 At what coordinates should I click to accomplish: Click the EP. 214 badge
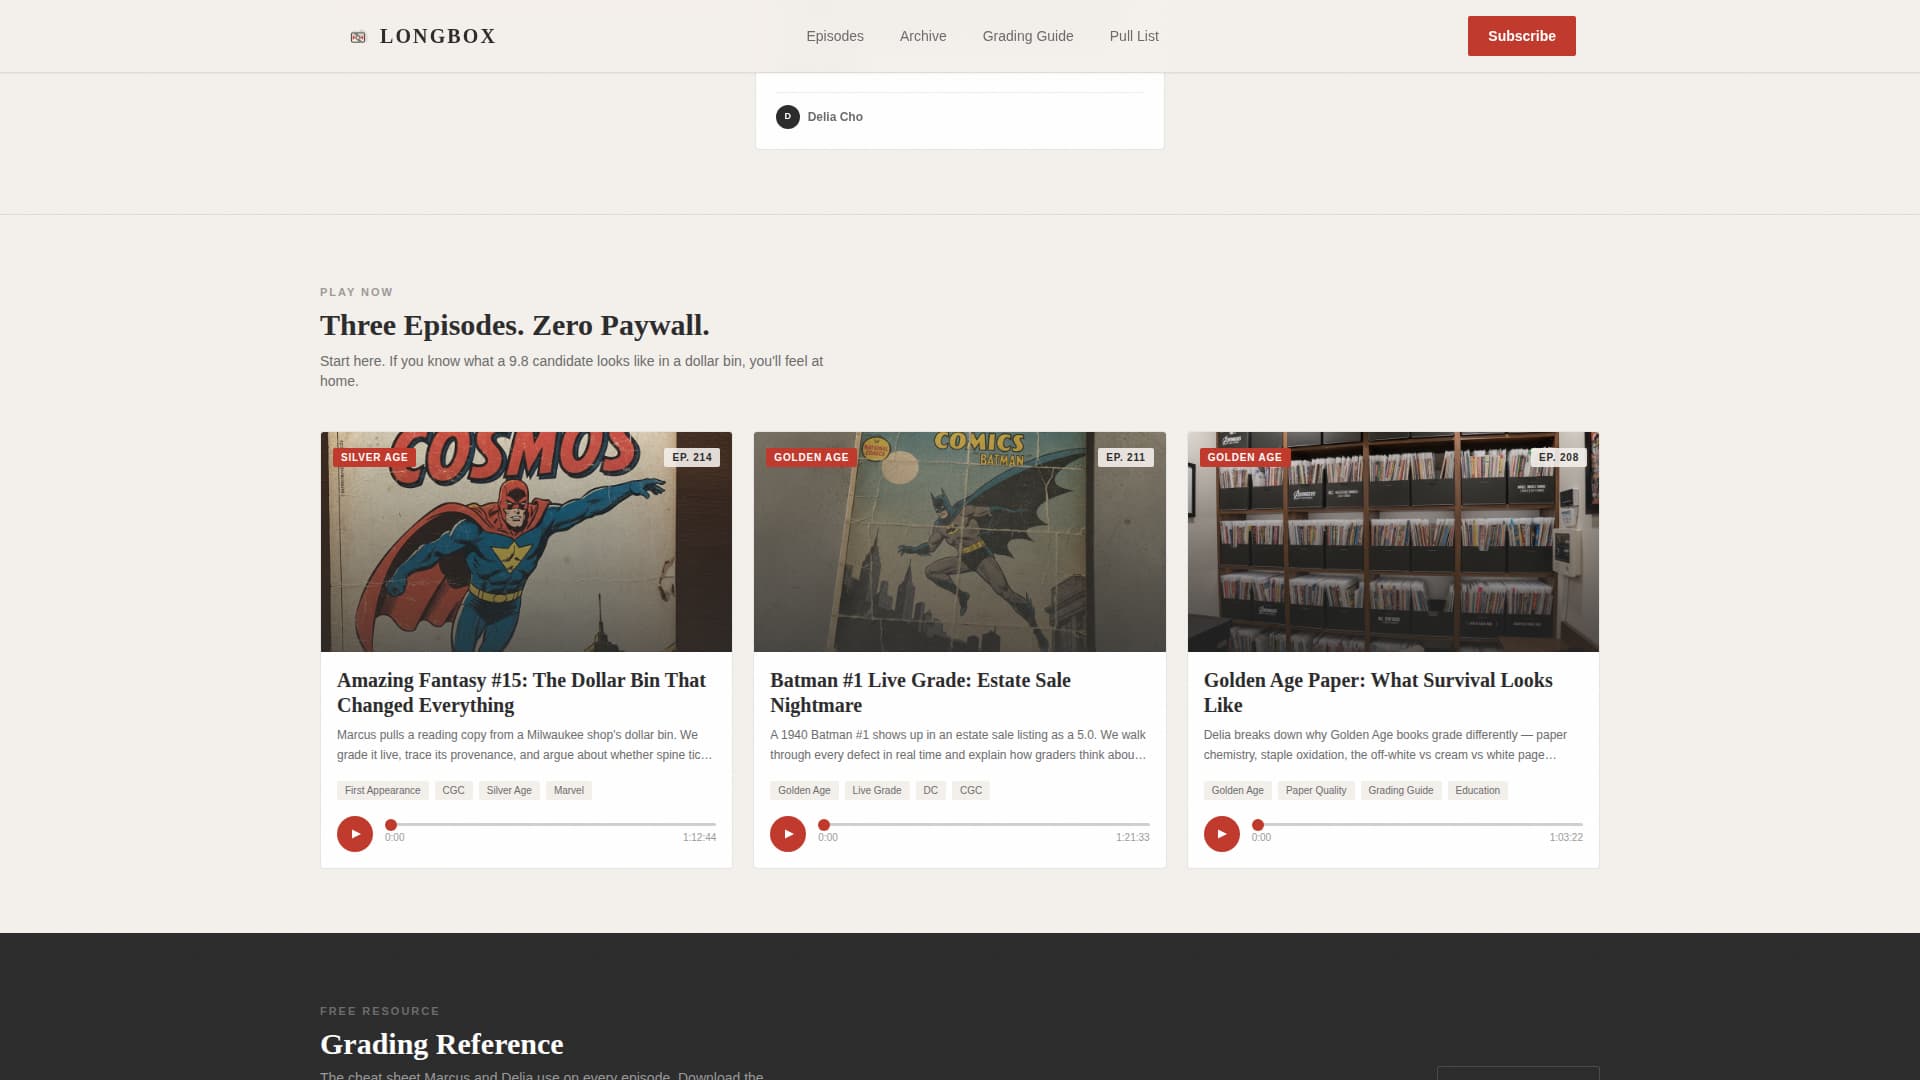point(692,457)
